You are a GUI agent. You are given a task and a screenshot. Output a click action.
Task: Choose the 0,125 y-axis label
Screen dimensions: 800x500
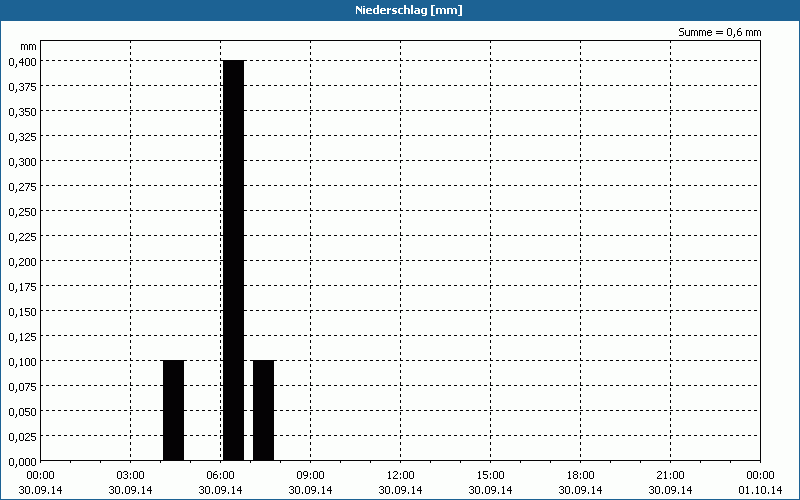(23, 336)
